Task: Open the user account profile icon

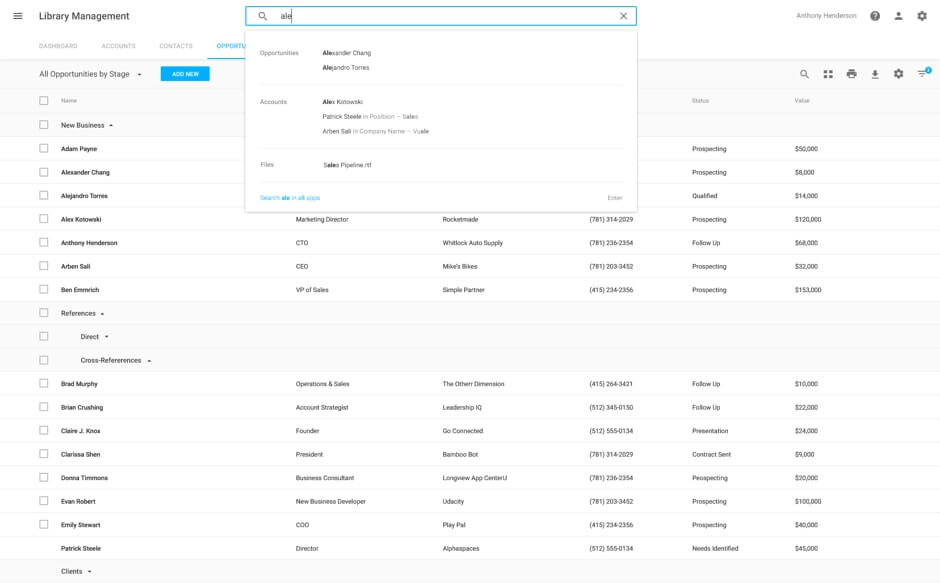Action: tap(898, 16)
